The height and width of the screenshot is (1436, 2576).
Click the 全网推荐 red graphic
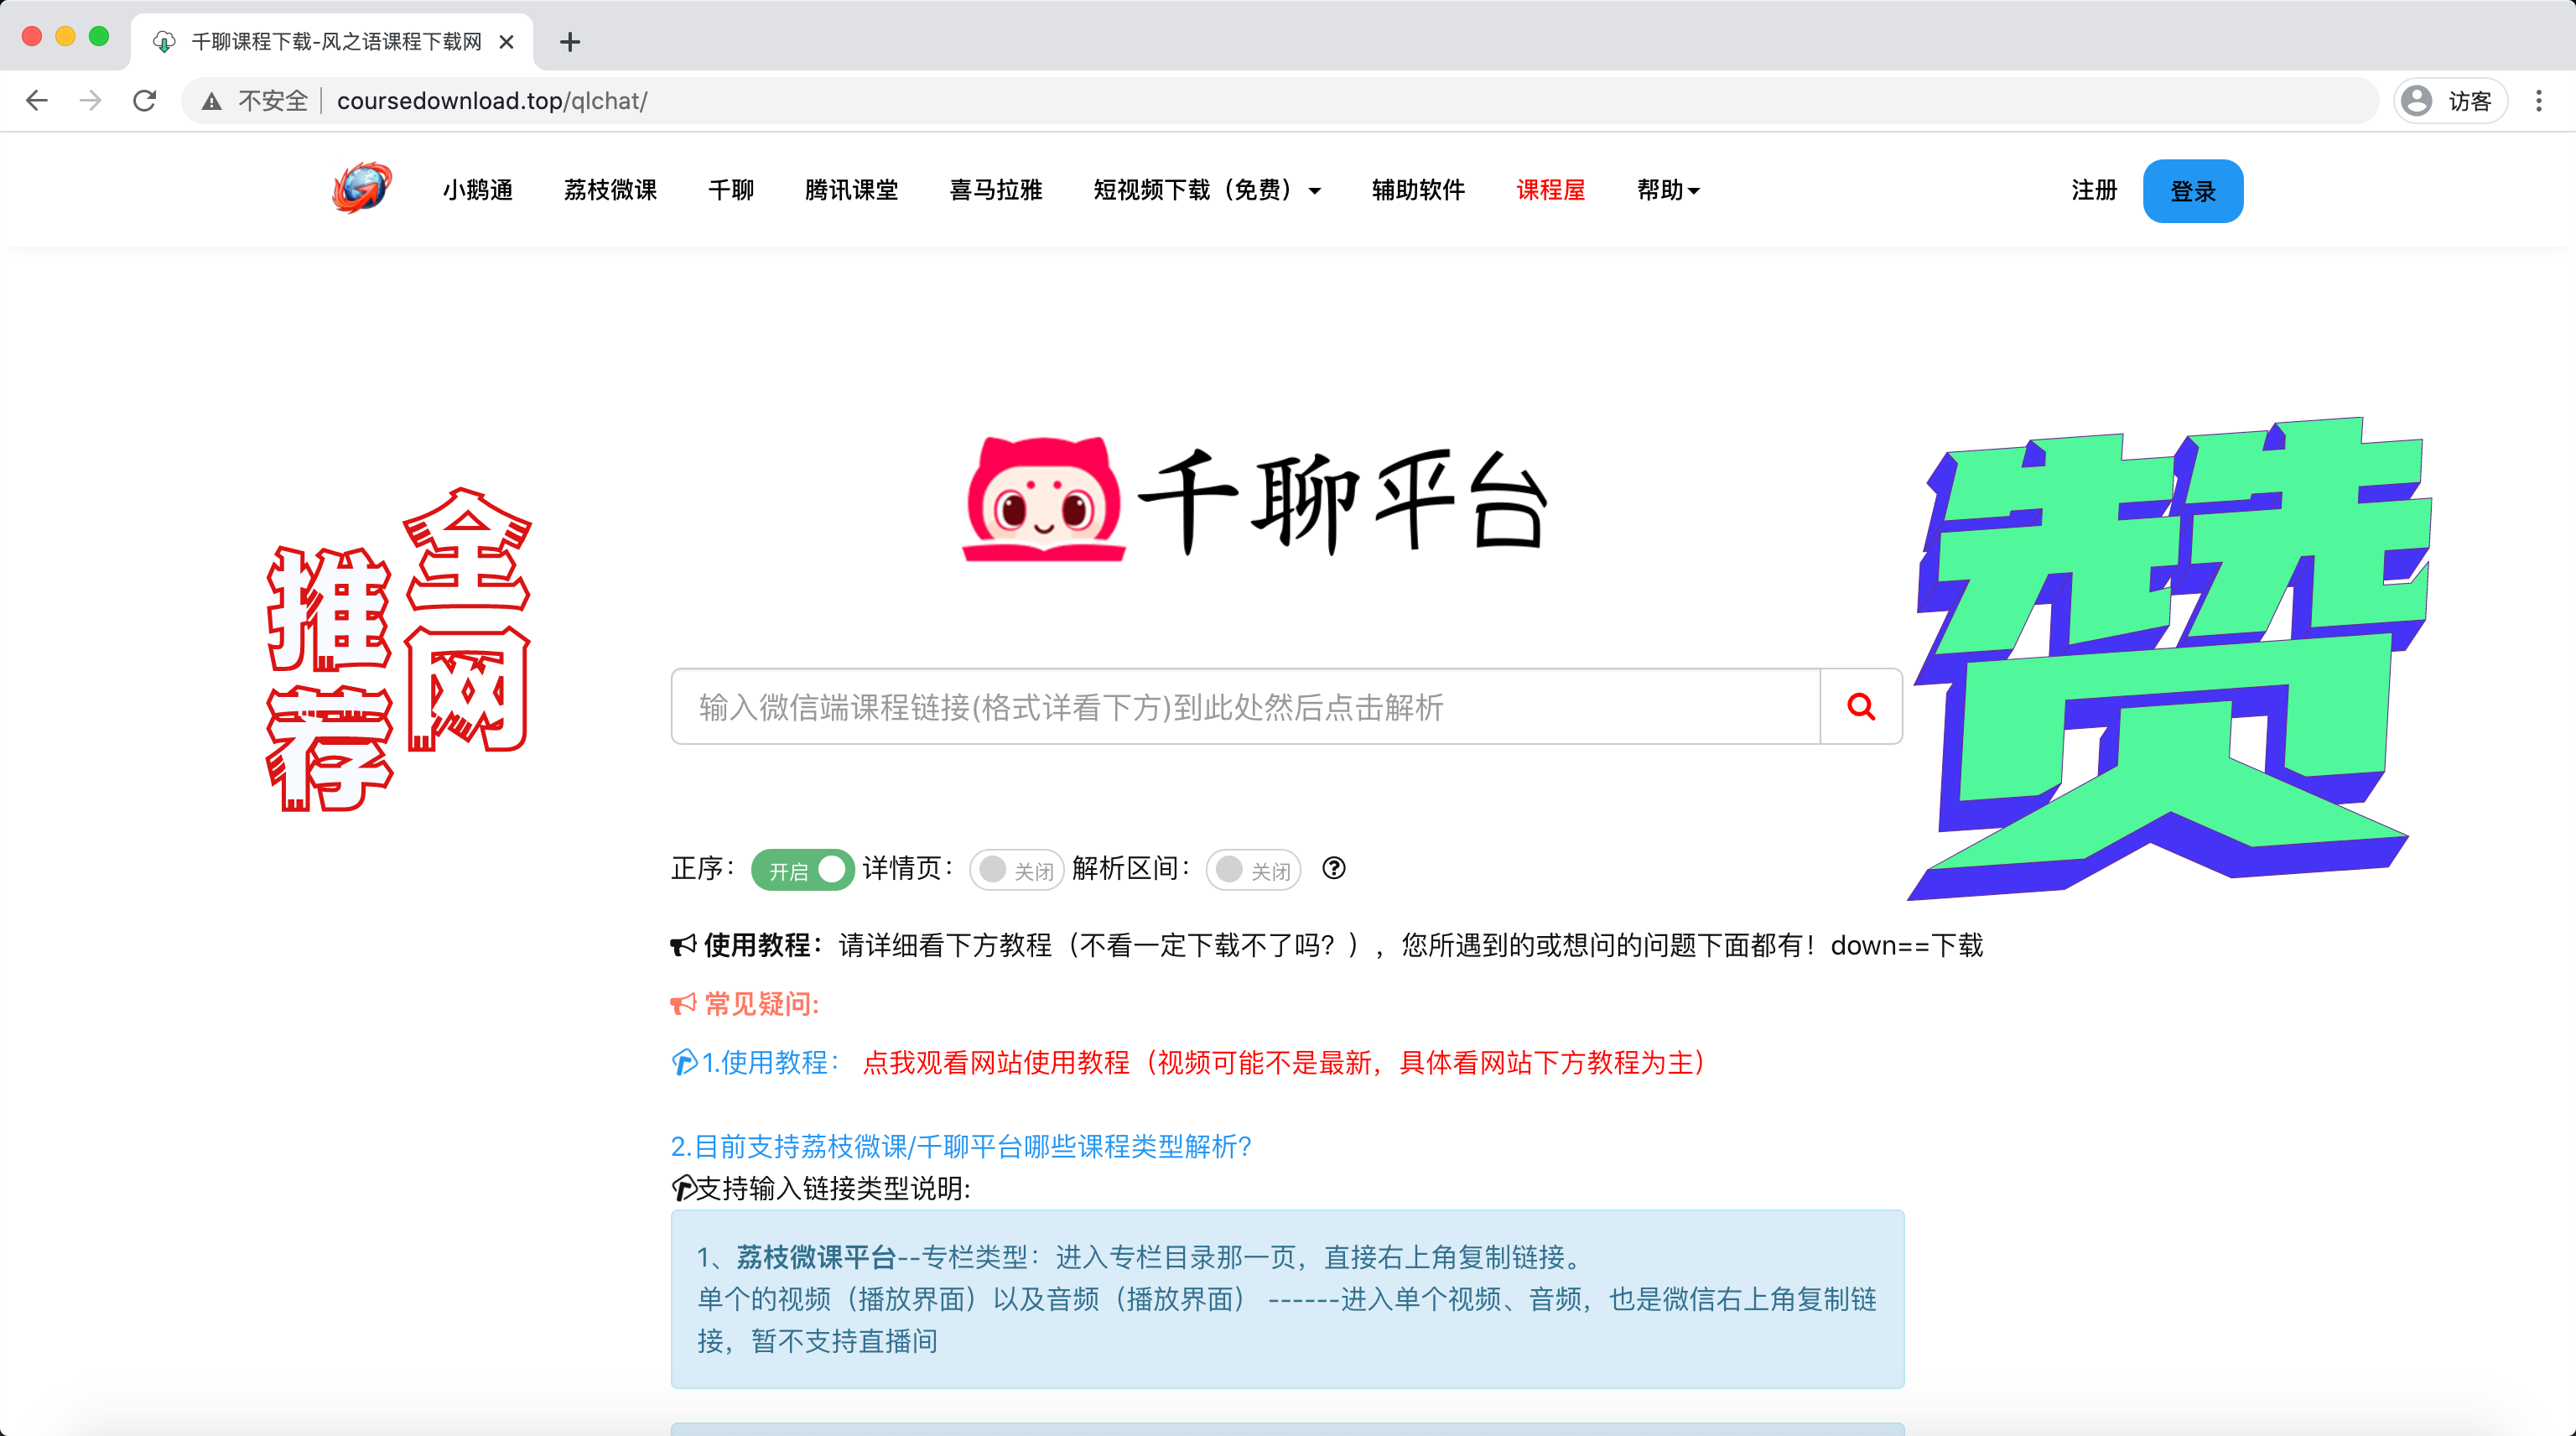(x=399, y=648)
